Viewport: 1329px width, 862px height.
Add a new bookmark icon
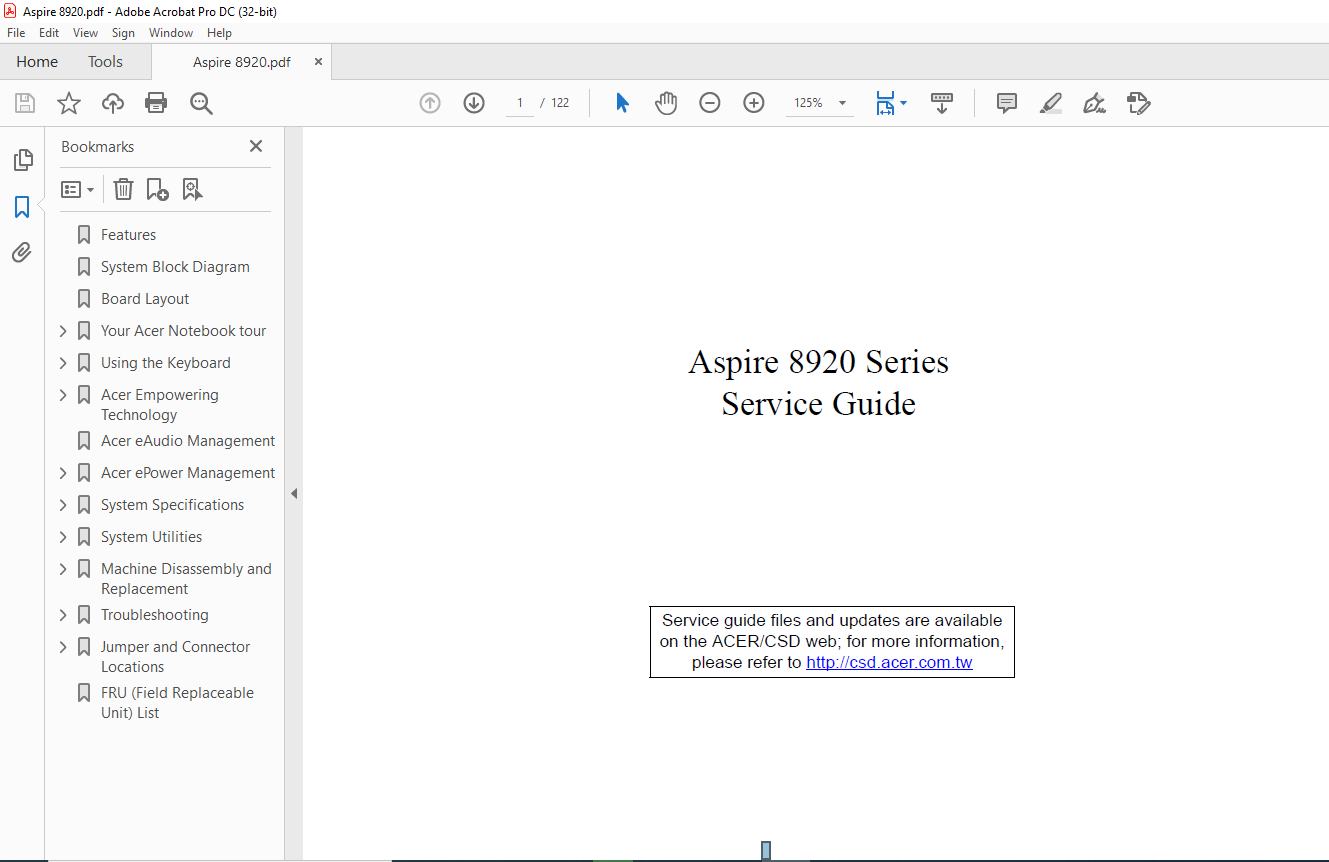pos(157,189)
